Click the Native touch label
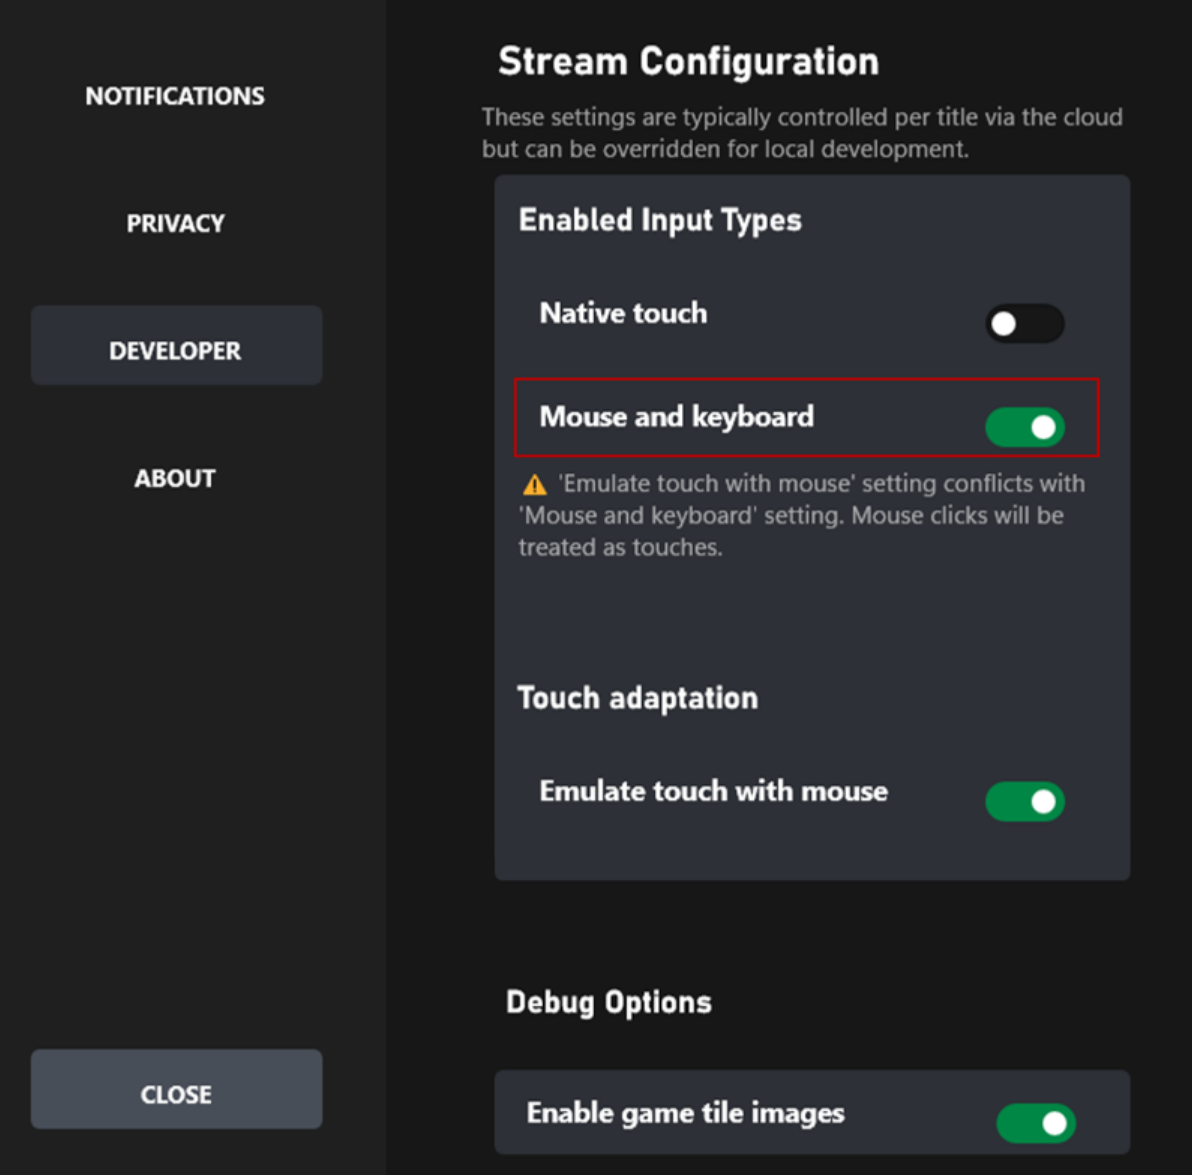This screenshot has height=1175, width=1192. [x=622, y=313]
